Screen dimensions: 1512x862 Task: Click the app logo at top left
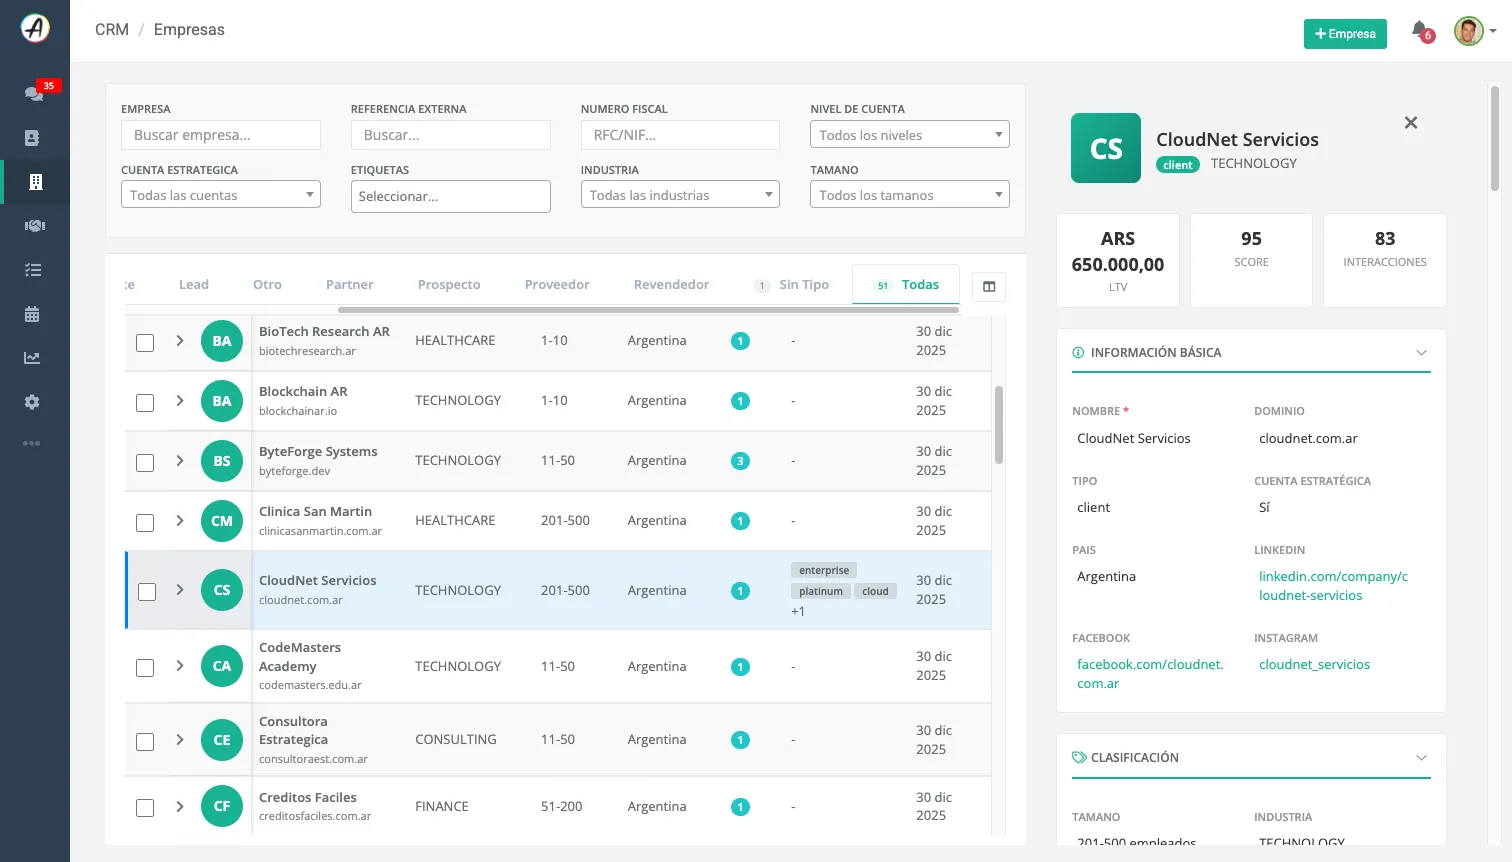(x=35, y=29)
